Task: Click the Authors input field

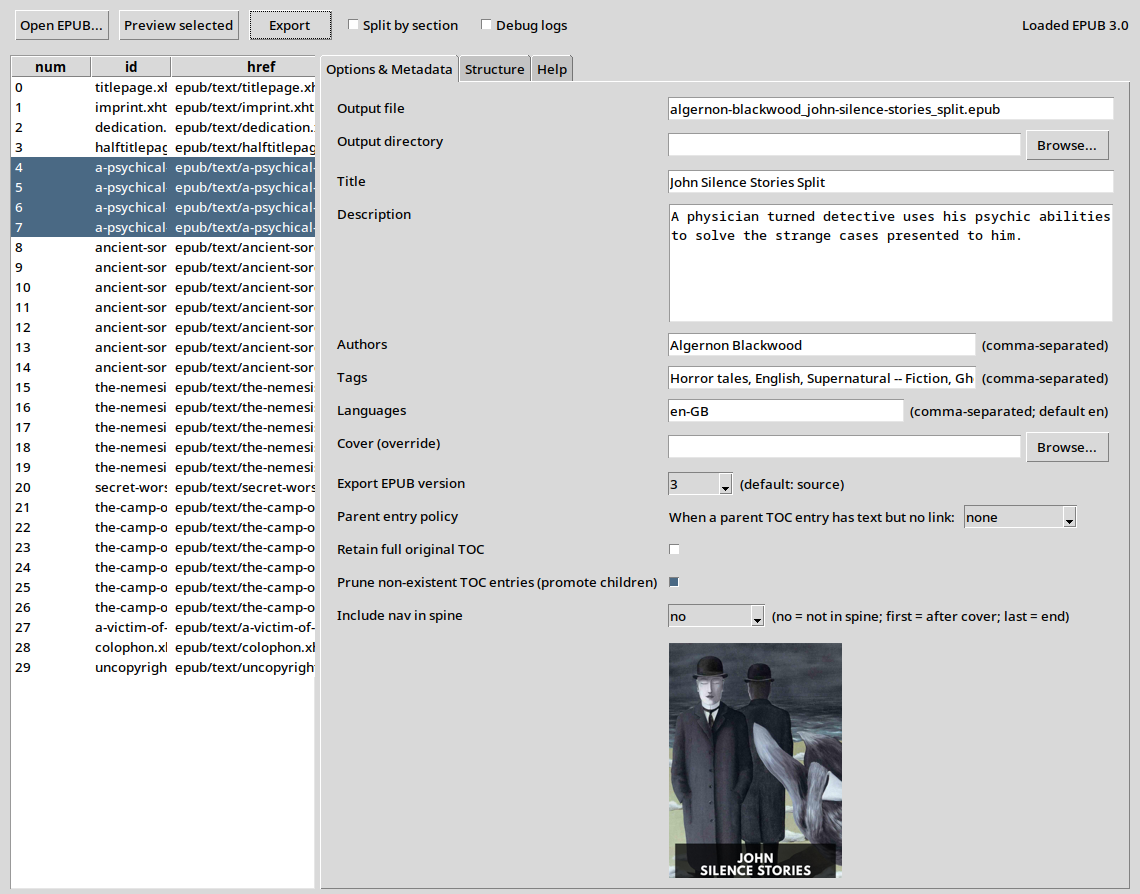Action: [821, 345]
